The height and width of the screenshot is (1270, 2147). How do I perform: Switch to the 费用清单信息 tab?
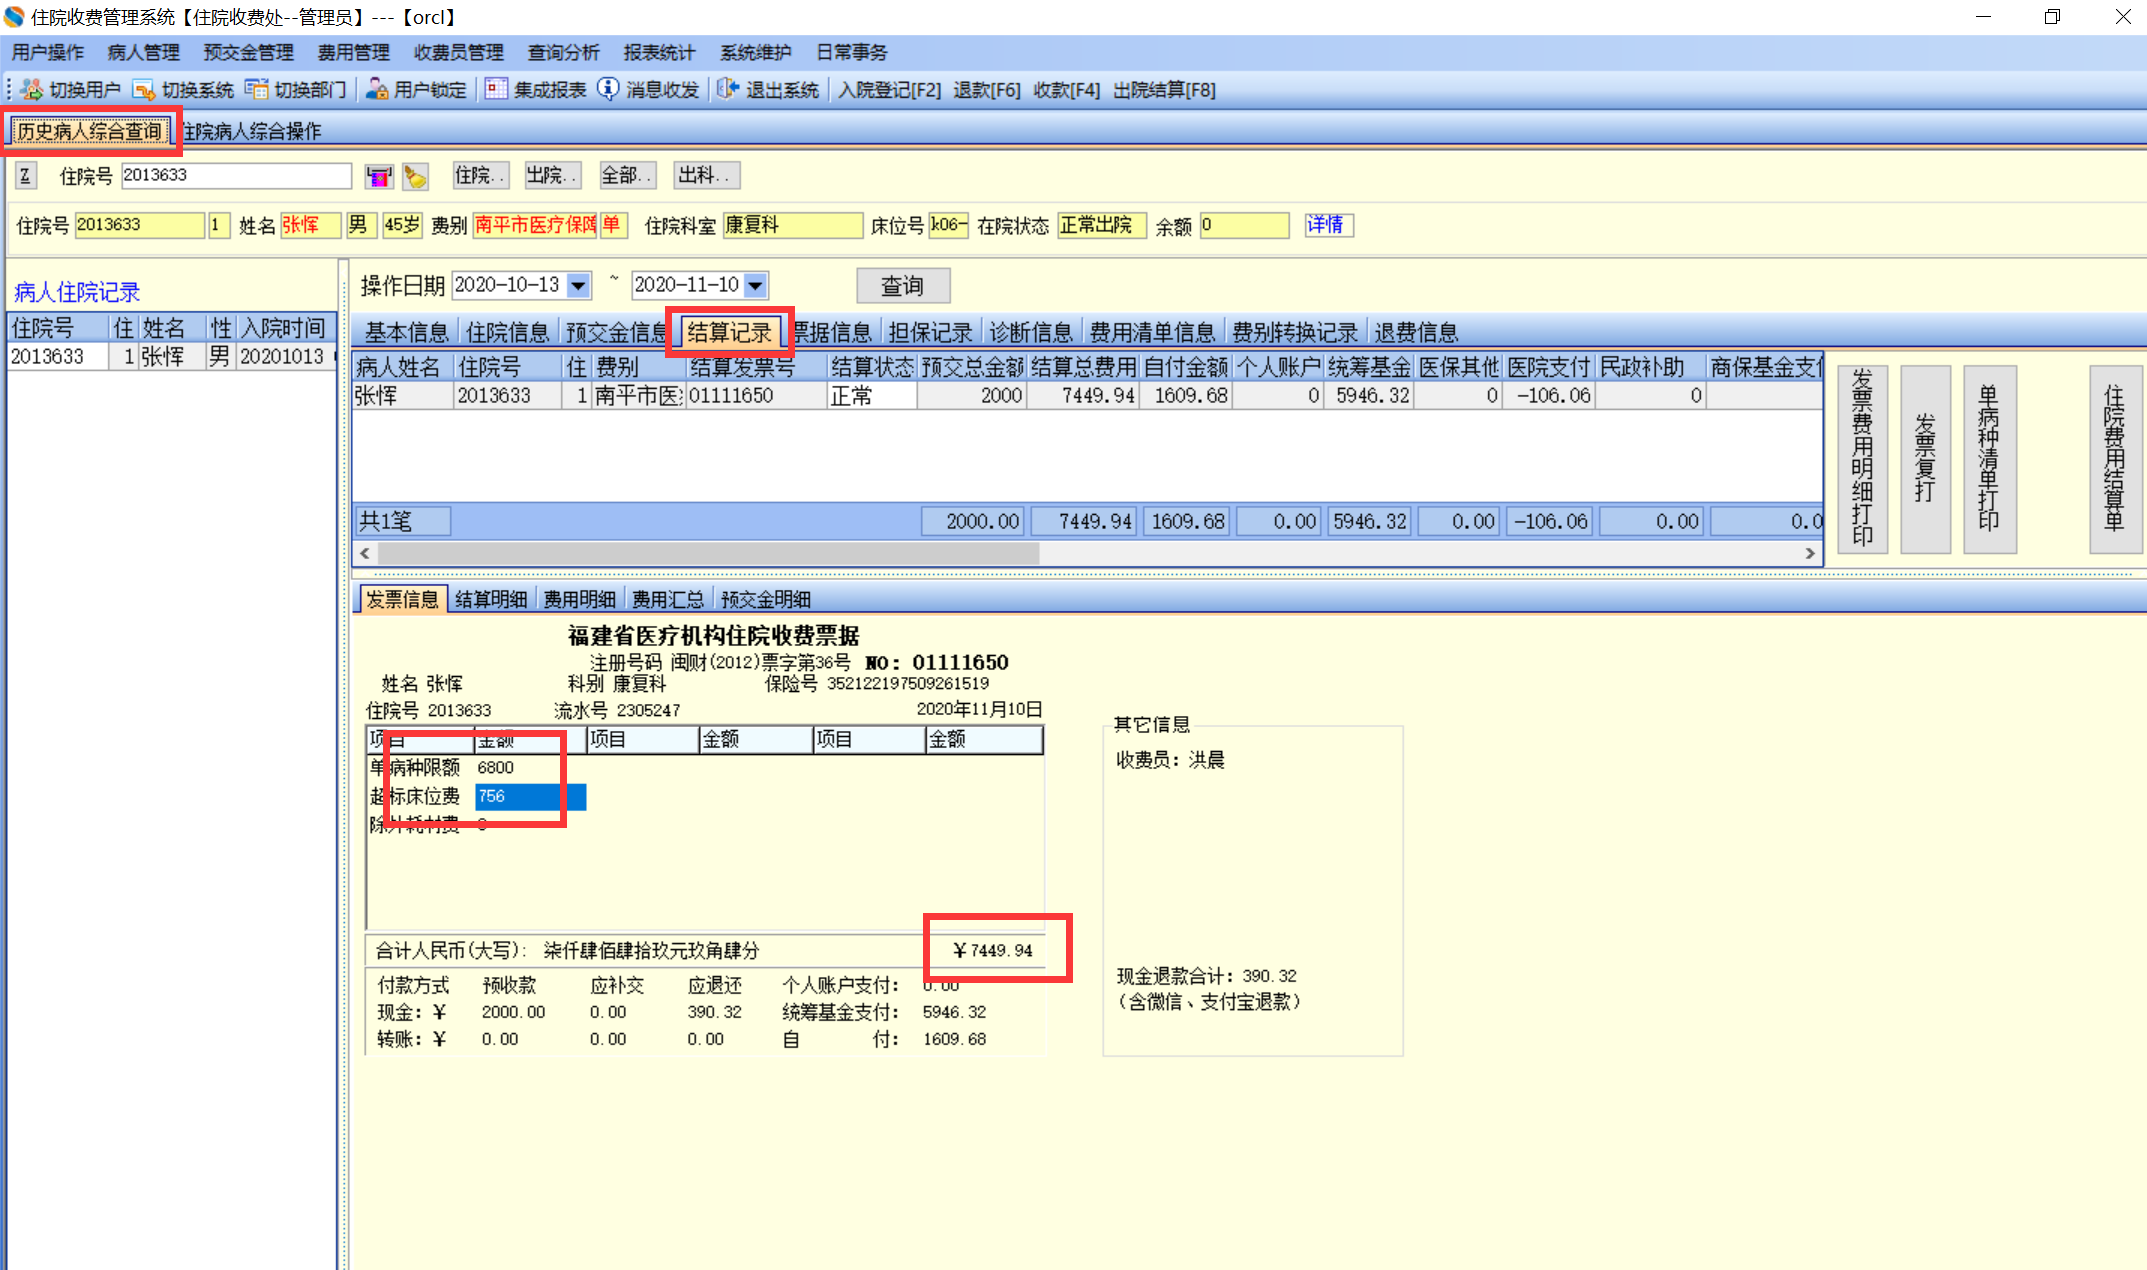pos(1151,332)
